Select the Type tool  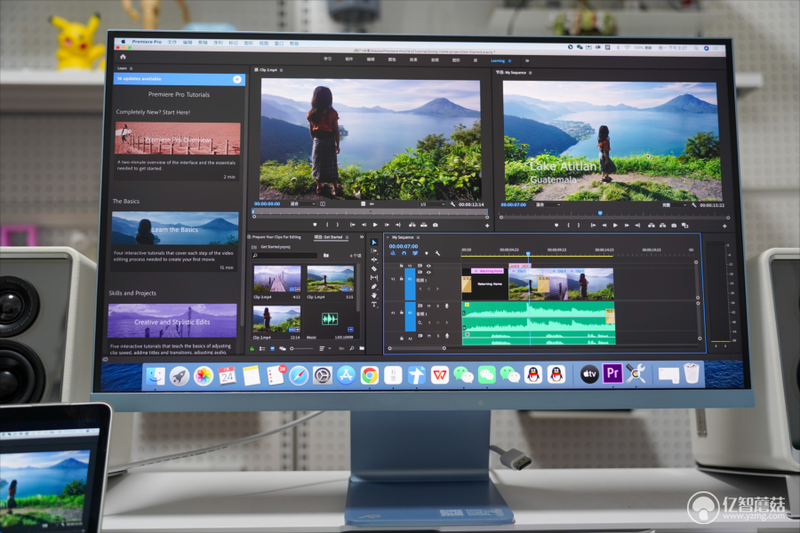(374, 304)
